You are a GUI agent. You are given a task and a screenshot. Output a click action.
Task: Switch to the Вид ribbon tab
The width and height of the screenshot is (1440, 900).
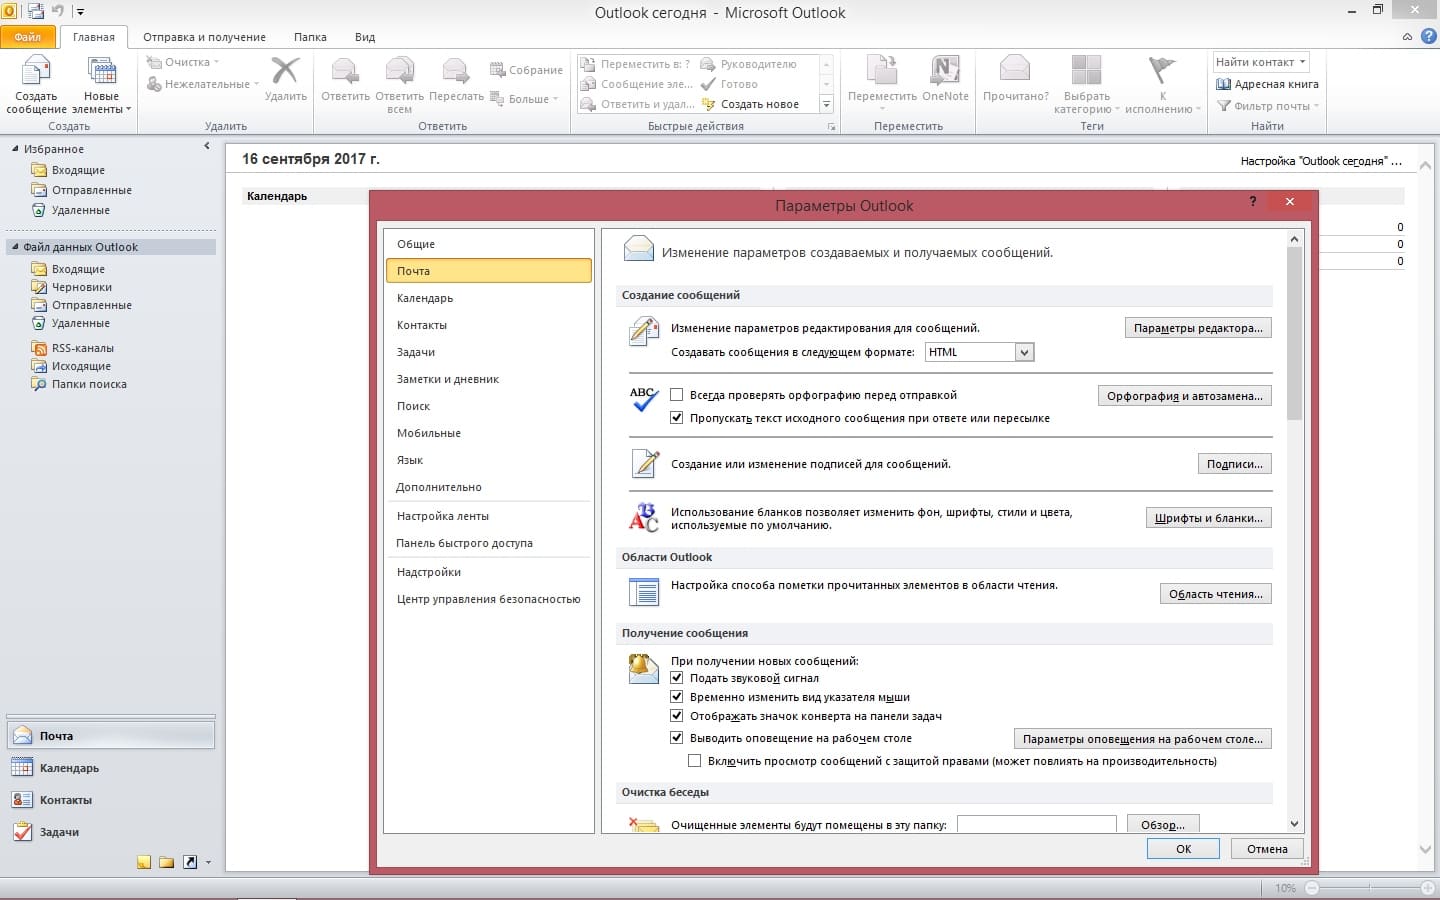(365, 37)
